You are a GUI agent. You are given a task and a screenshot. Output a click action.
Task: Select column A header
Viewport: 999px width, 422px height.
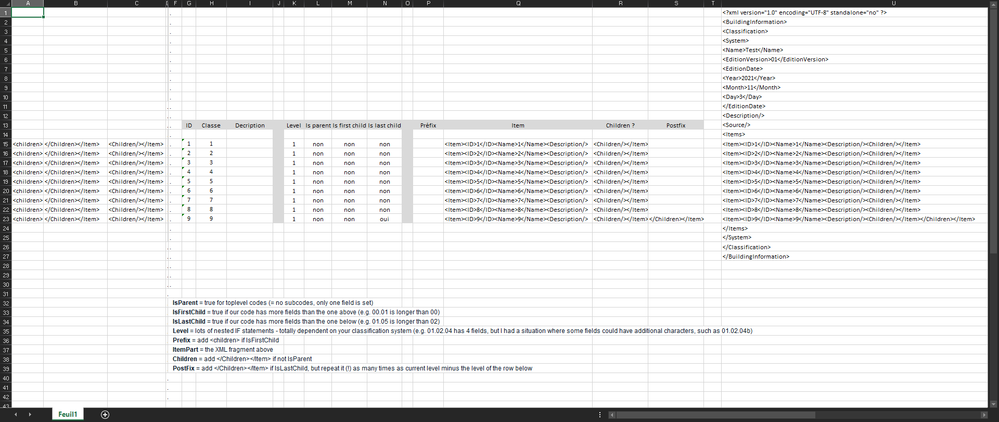(x=28, y=3)
